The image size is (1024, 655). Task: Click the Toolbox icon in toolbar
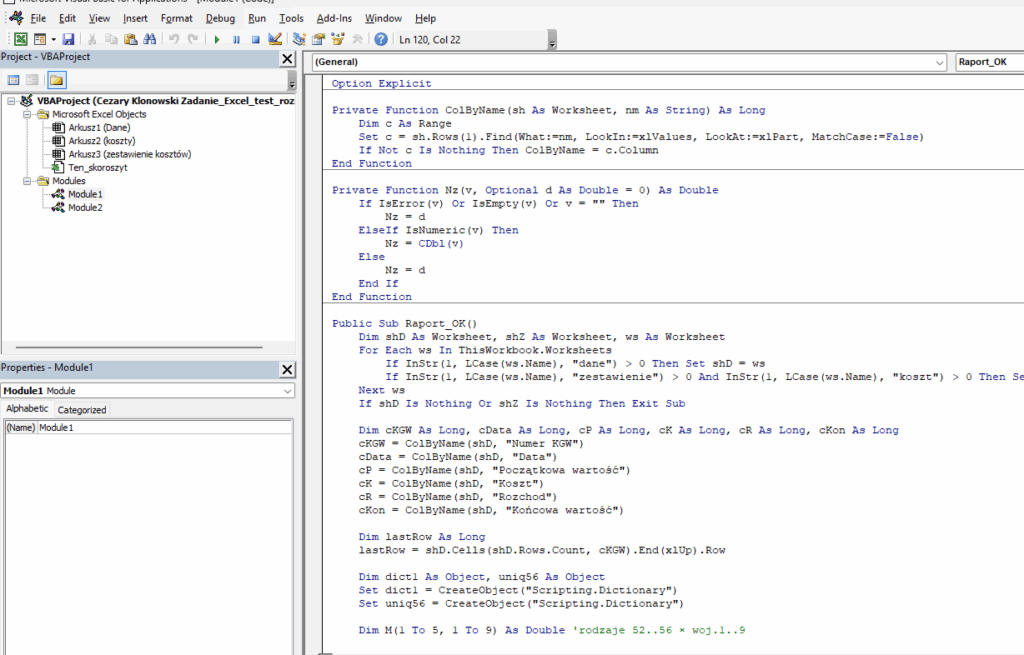(357, 39)
